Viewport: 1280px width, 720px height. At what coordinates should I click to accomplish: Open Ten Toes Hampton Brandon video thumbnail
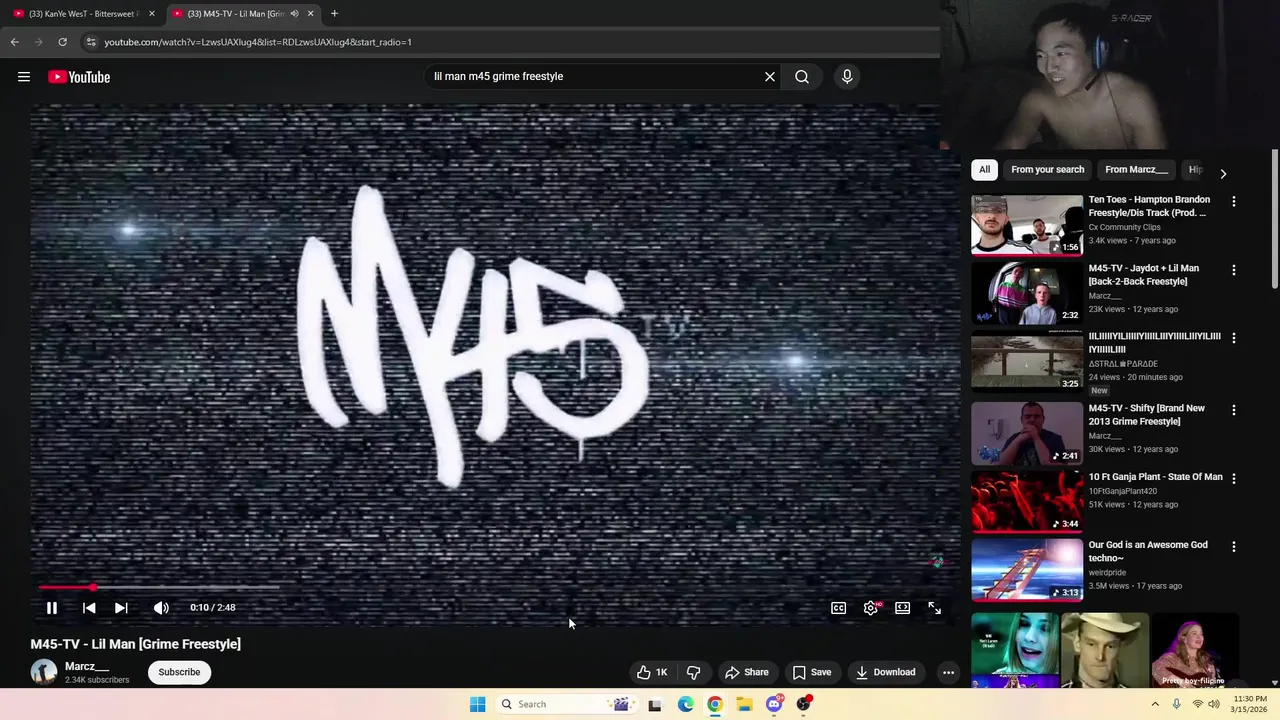point(1027,225)
